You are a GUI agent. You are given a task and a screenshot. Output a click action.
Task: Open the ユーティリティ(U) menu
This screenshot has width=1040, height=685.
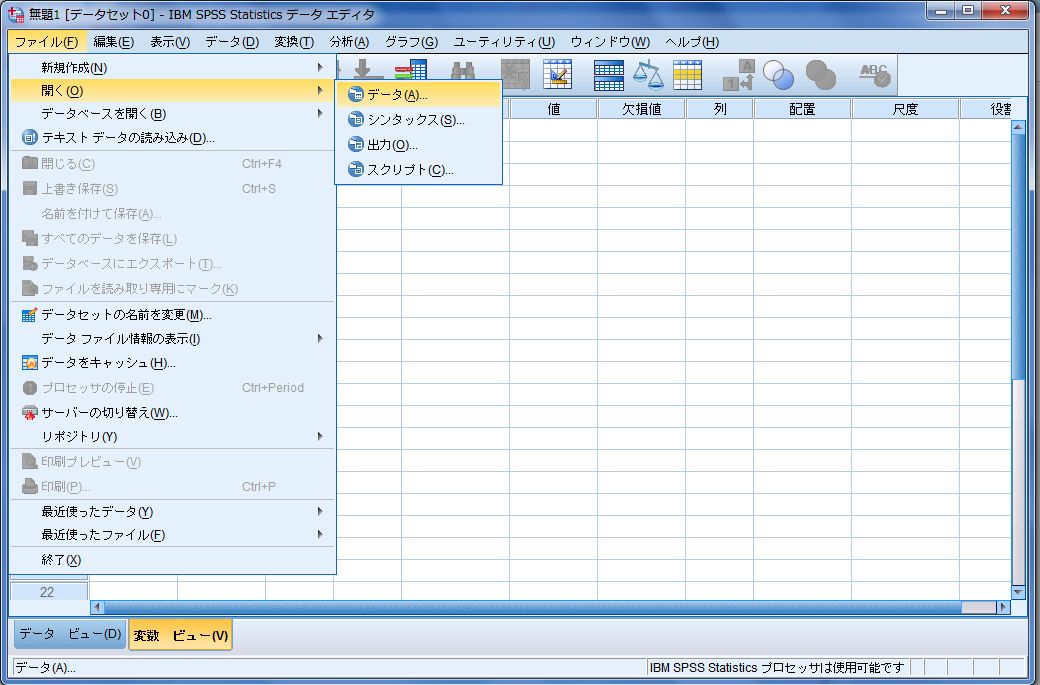tap(504, 42)
